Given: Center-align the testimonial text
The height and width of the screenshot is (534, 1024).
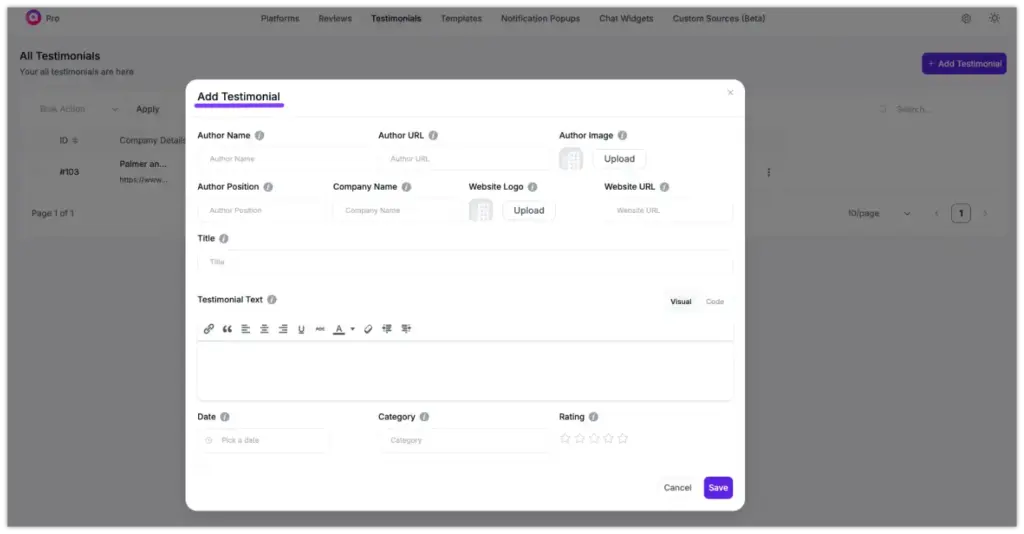Looking at the screenshot, I should coord(264,329).
